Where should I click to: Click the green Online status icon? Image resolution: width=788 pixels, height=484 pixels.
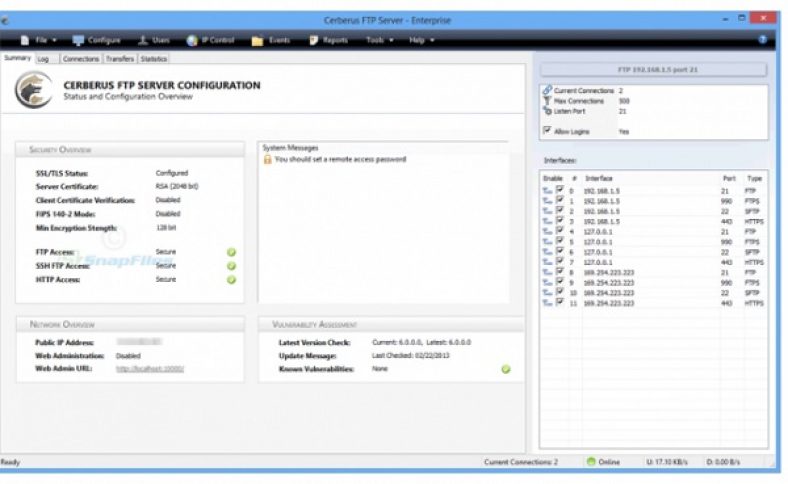591,461
